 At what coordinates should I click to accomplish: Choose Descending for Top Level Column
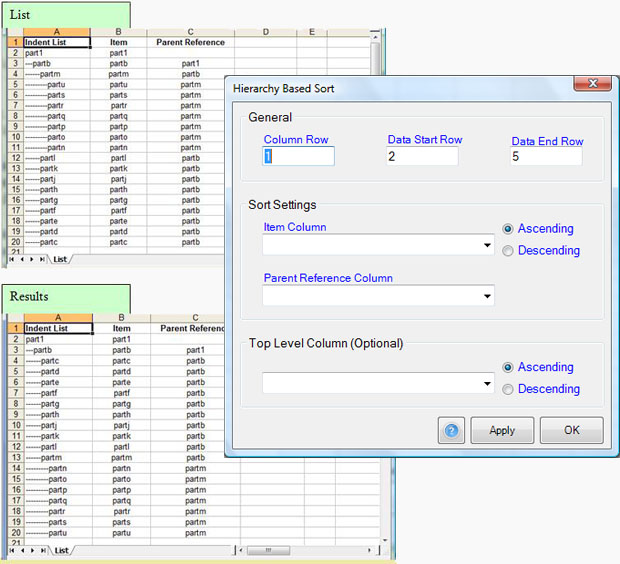pos(509,389)
